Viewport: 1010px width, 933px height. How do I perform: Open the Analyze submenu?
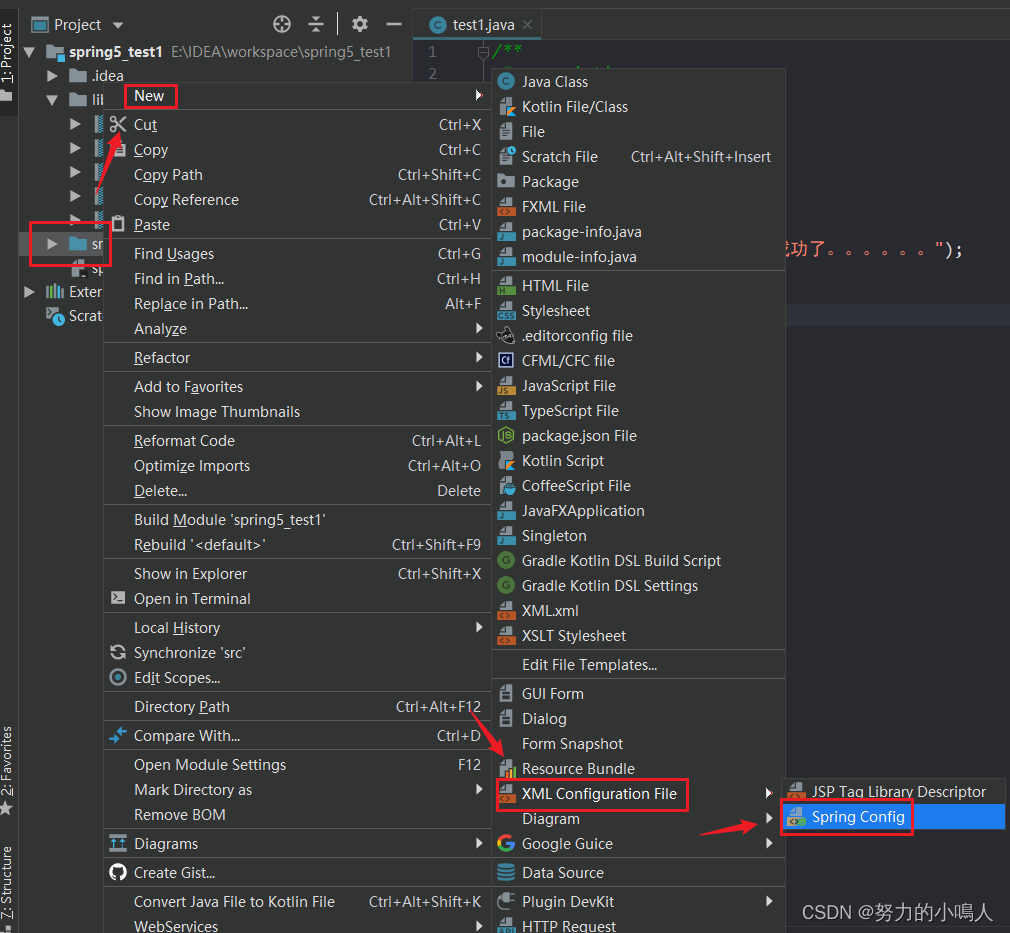pos(298,329)
